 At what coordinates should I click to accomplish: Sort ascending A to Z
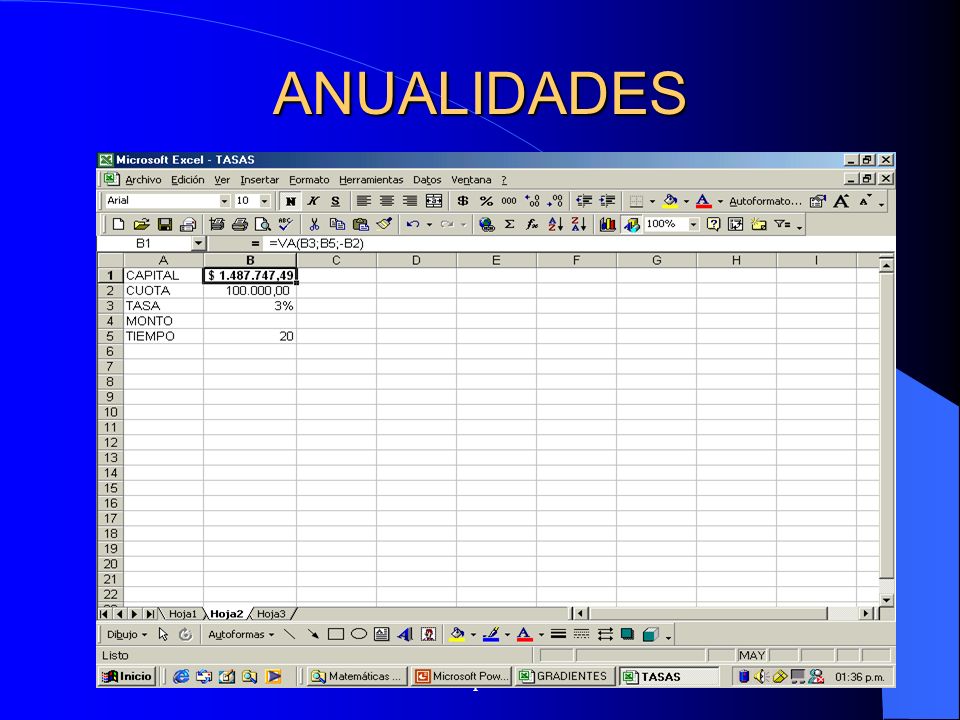point(555,224)
